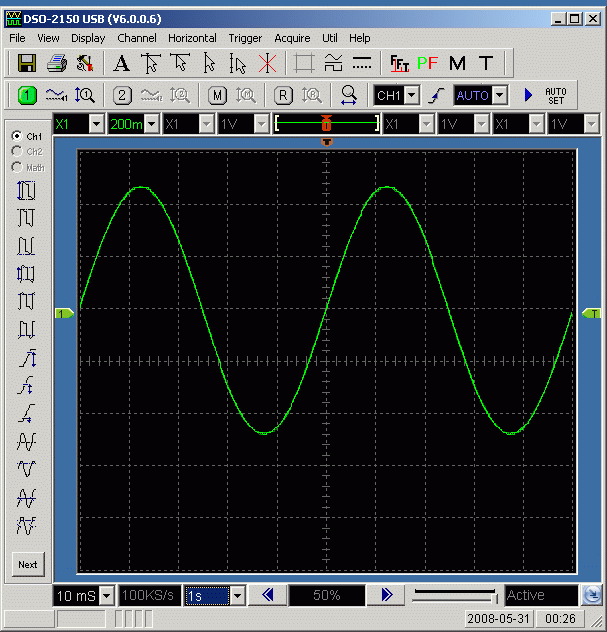Image resolution: width=607 pixels, height=632 pixels.
Task: Click the trigger slope edge icon
Action: (x=435, y=96)
